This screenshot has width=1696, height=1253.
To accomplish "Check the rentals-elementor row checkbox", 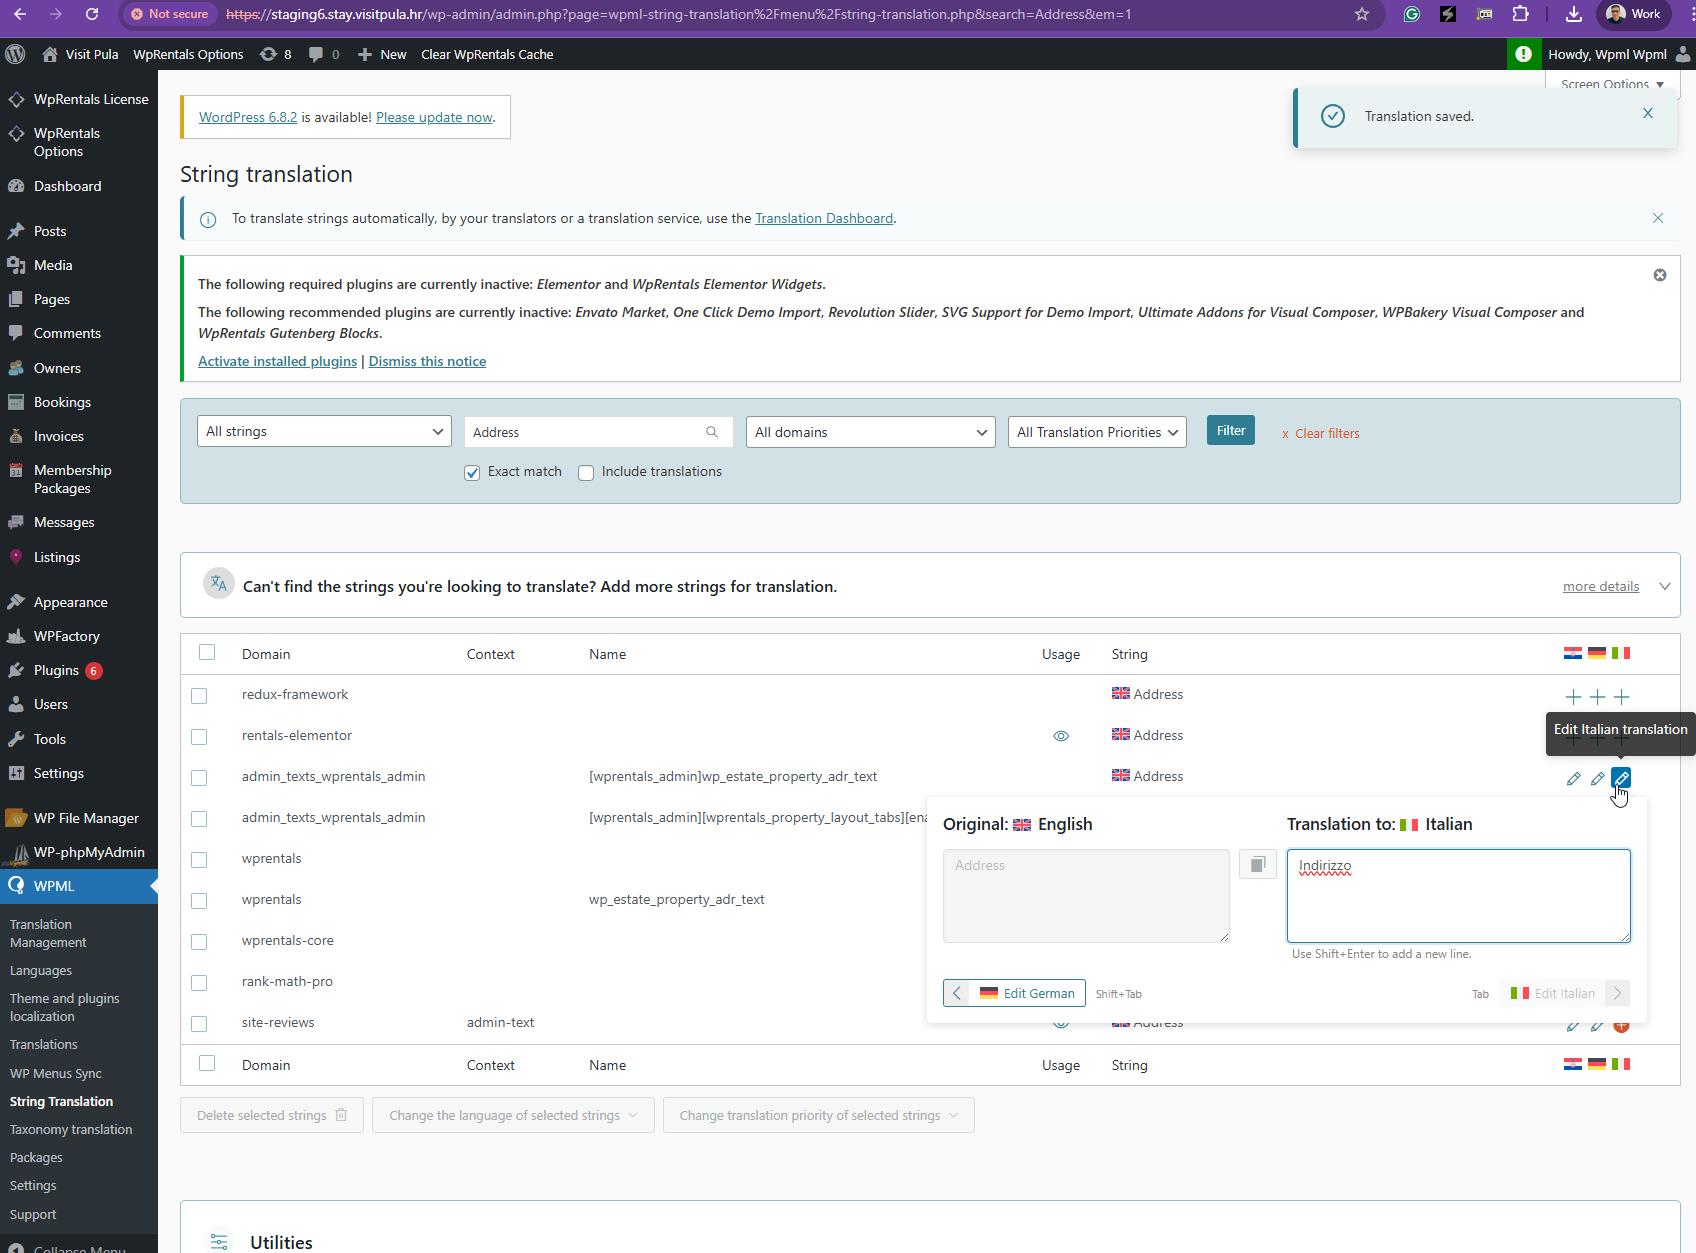I will (x=199, y=737).
